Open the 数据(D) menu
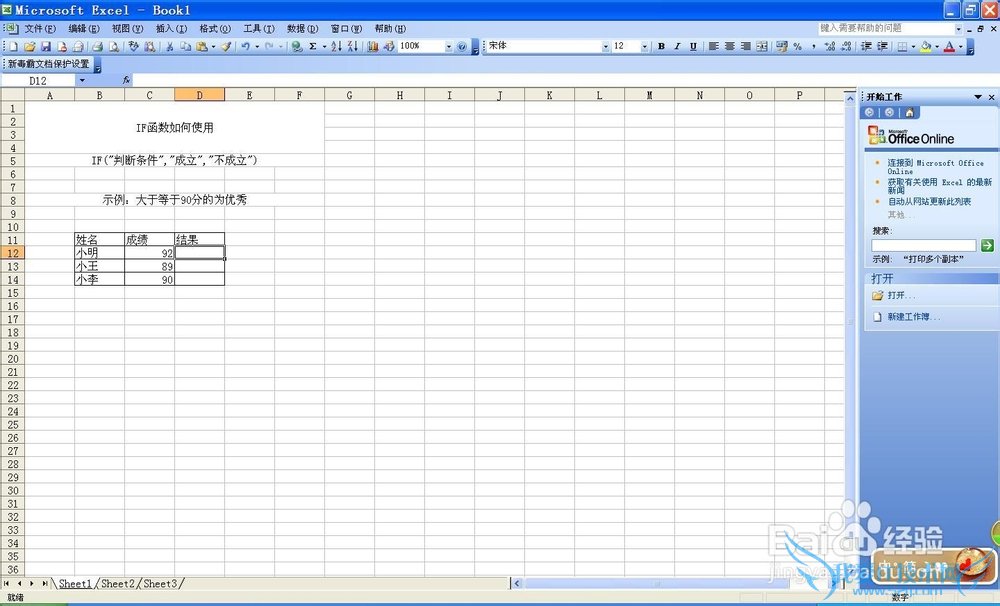Image resolution: width=1000 pixels, height=606 pixels. click(x=302, y=29)
